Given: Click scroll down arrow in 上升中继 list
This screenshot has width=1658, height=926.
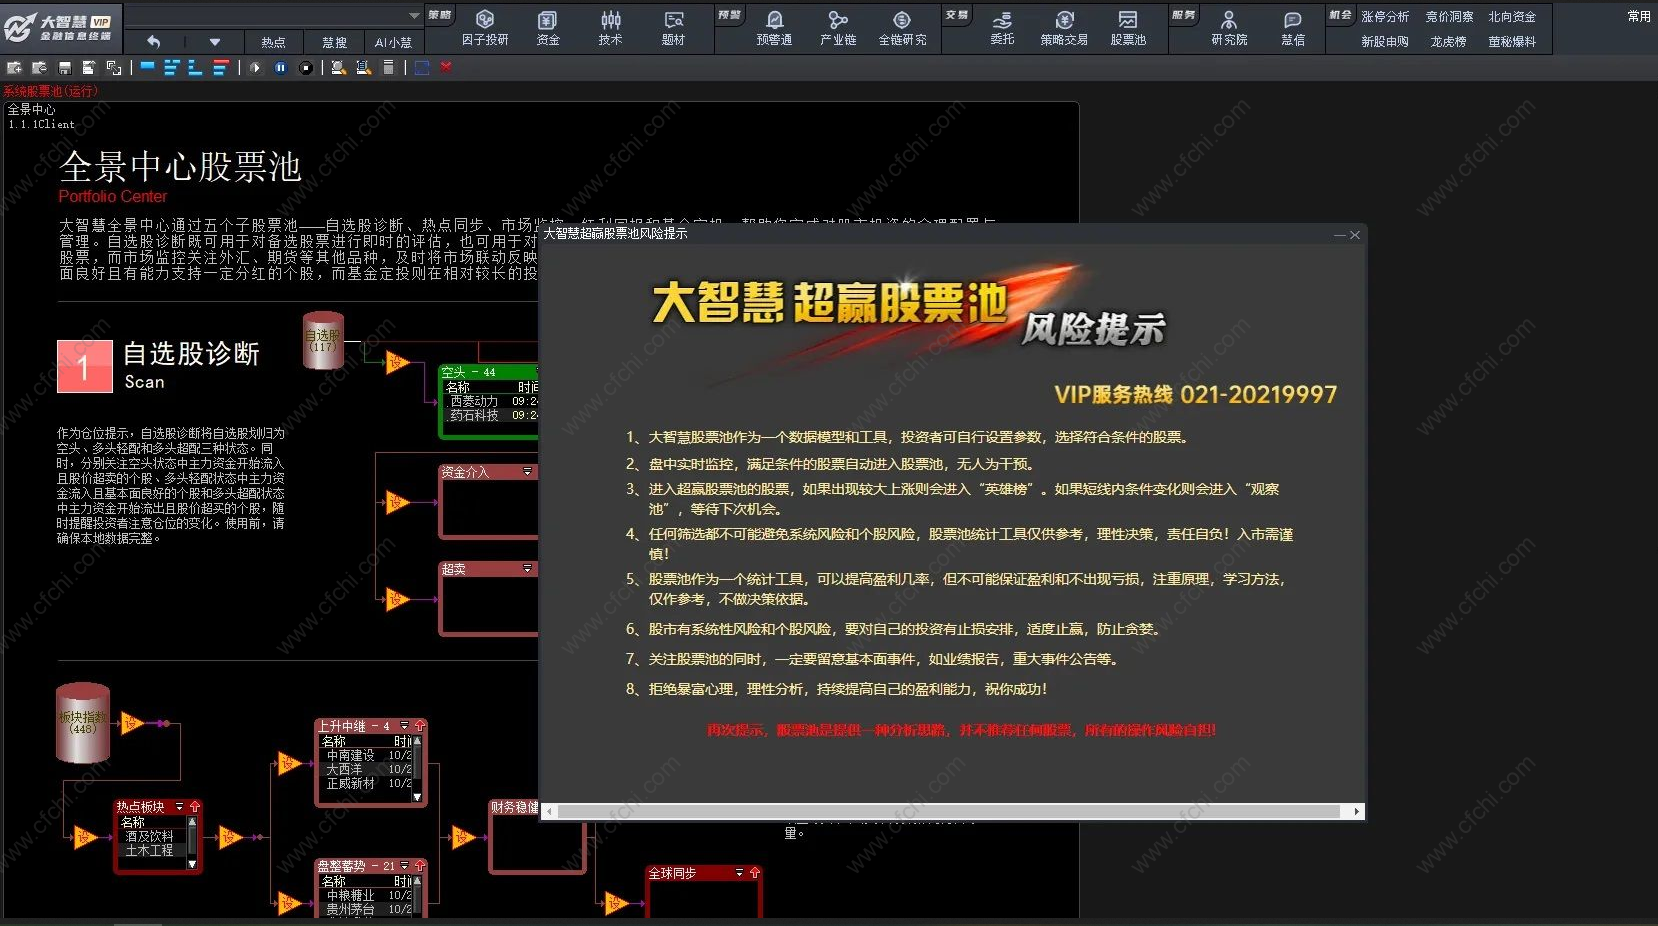Looking at the screenshot, I should pos(417,797).
